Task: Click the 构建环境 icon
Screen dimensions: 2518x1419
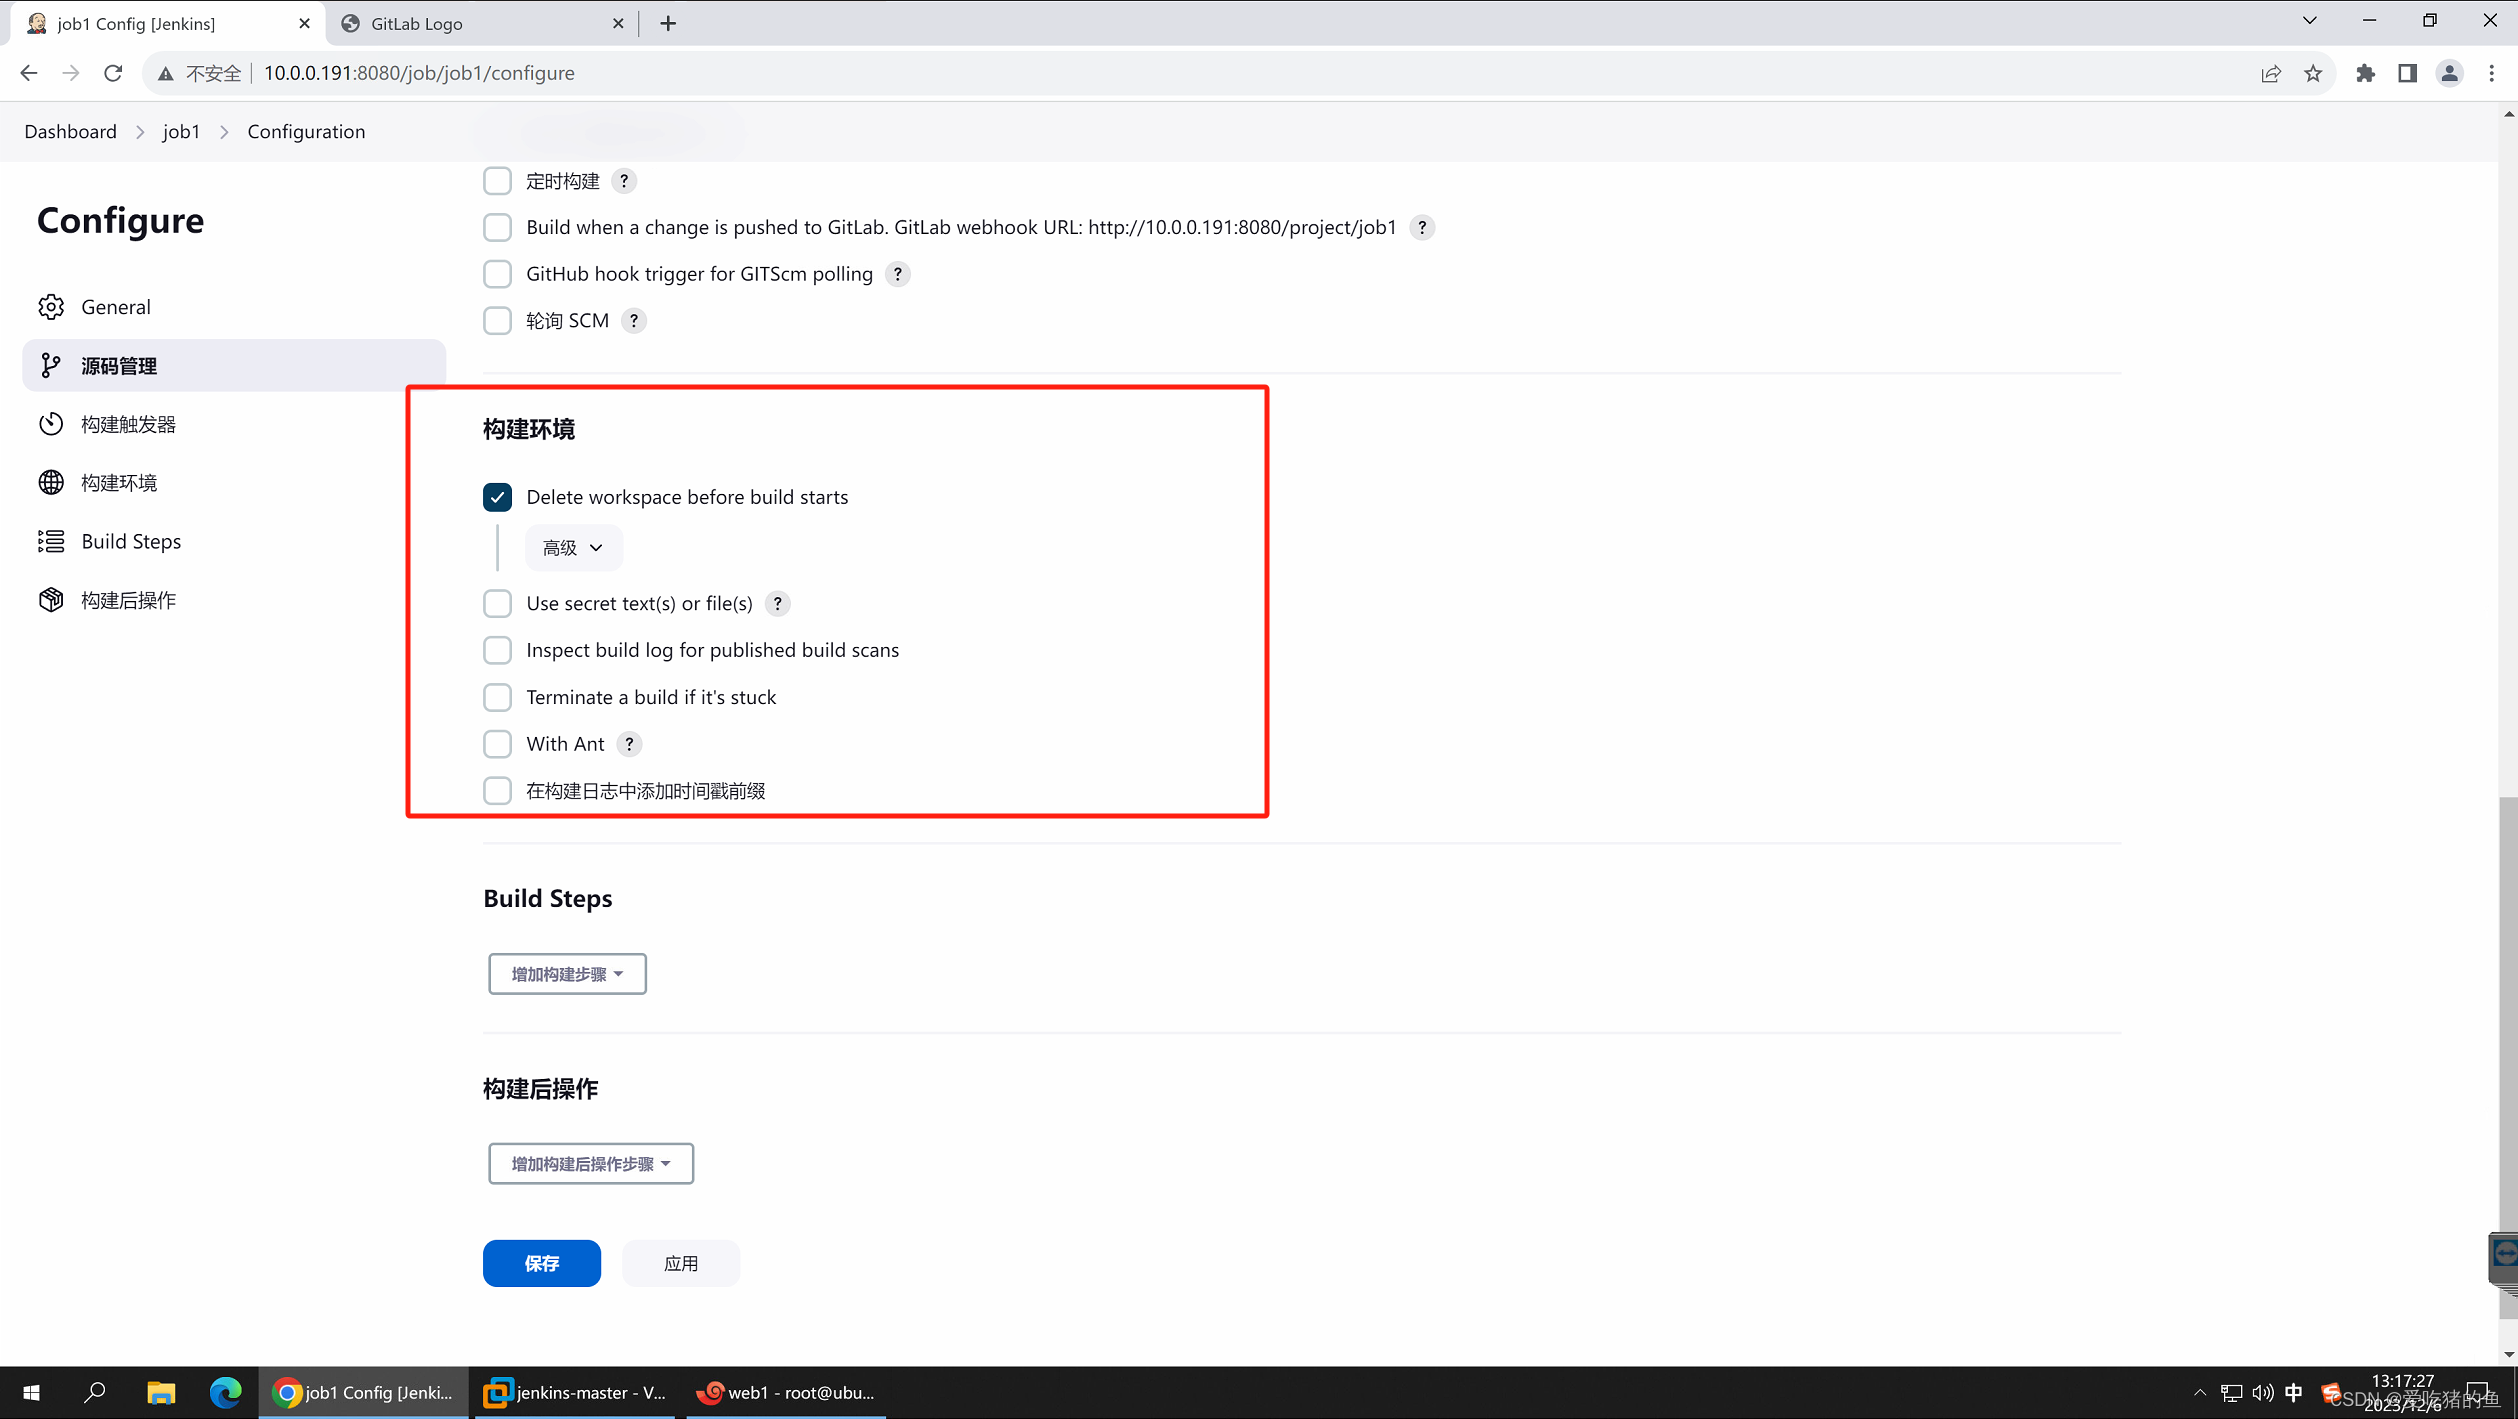Action: (x=50, y=482)
